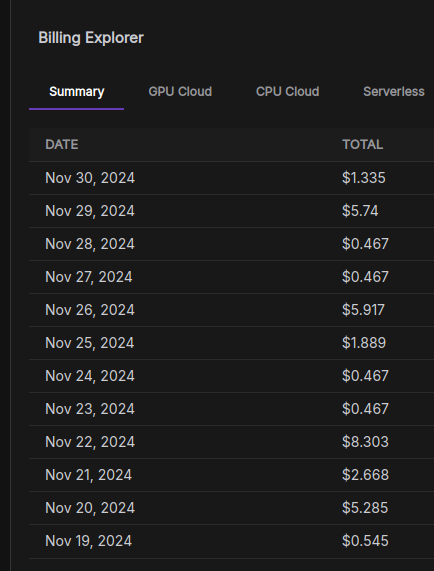This screenshot has width=434, height=571.
Task: Click the DATE column header
Action: pyautogui.click(x=62, y=145)
